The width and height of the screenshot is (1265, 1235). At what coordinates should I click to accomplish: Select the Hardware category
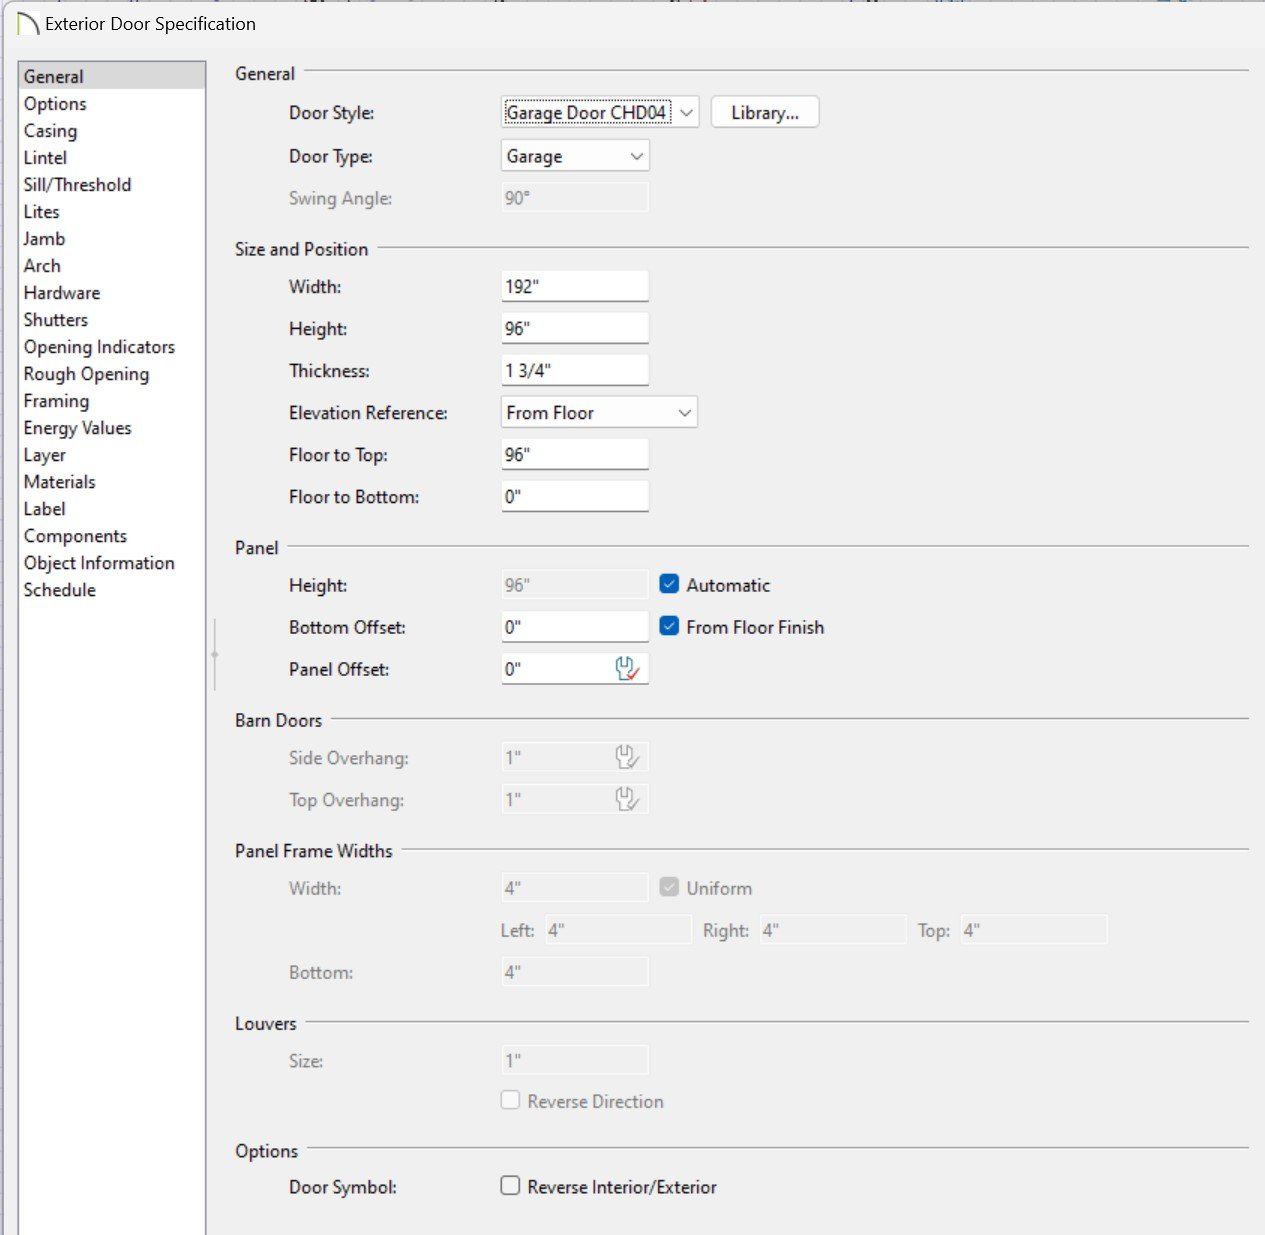pyautogui.click(x=62, y=293)
